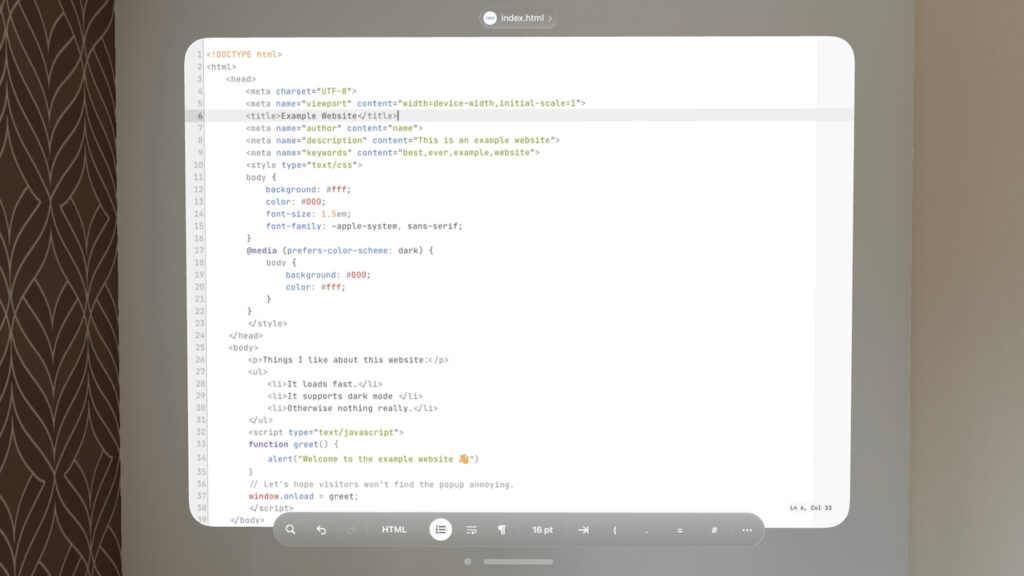Click the app icon beside index.html

490,18
